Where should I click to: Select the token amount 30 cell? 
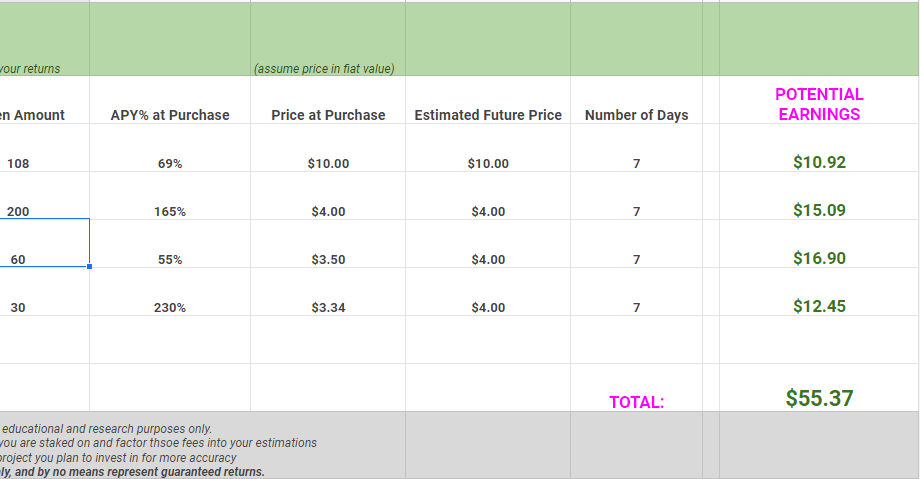pos(40,307)
